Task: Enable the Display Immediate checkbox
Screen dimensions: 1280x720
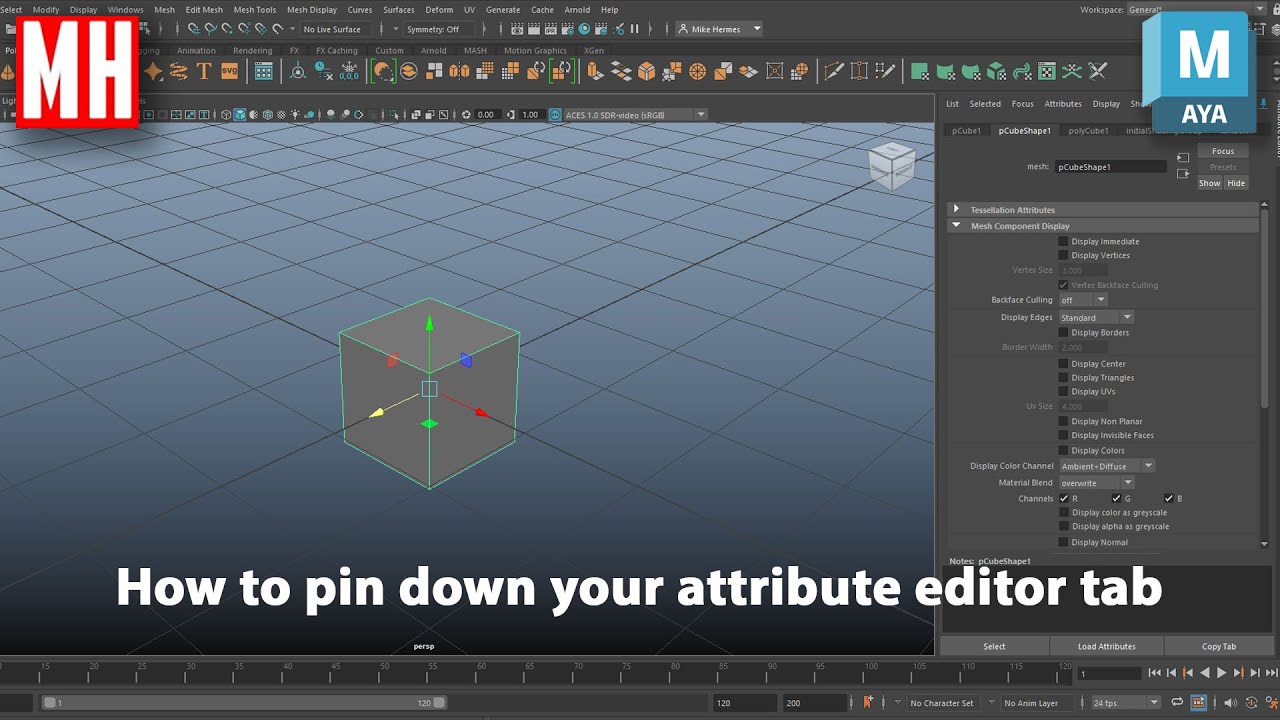Action: [x=1063, y=241]
